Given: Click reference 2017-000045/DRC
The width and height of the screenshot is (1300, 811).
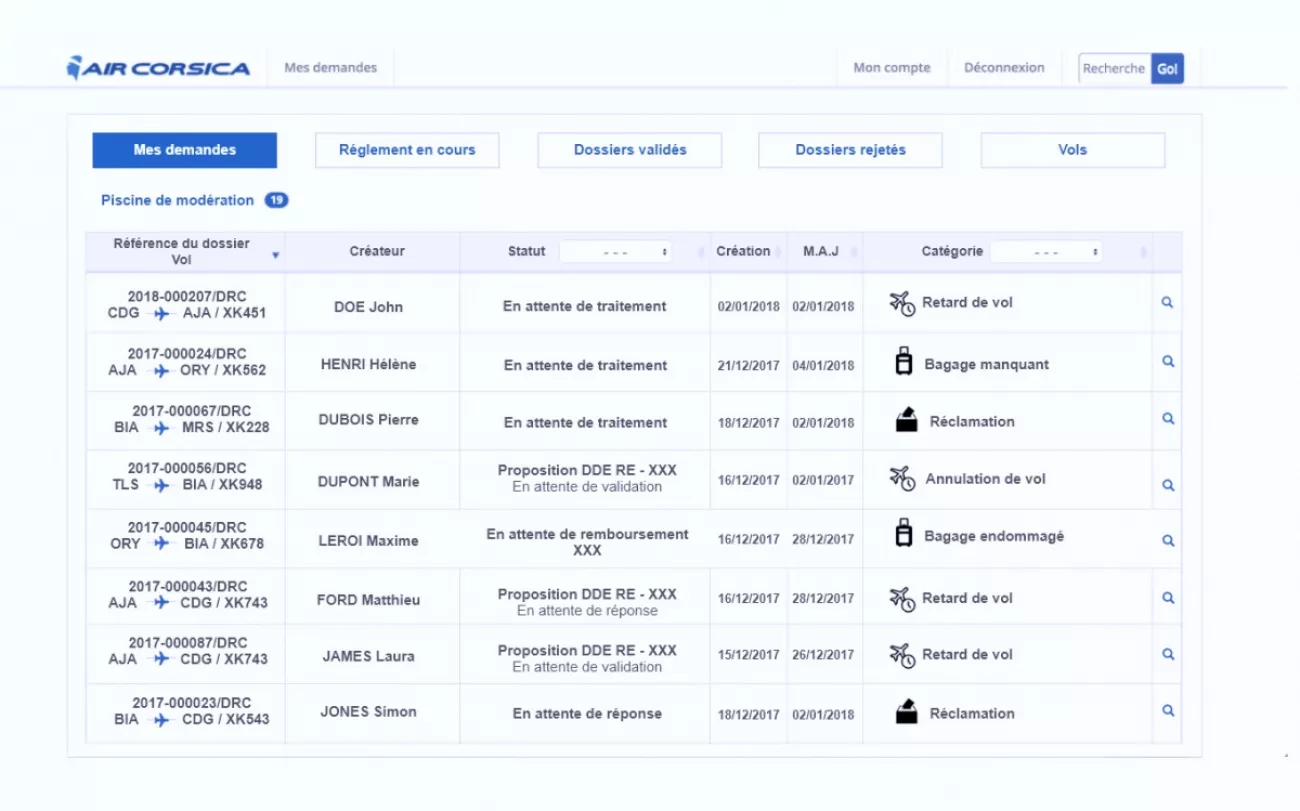Looking at the screenshot, I should click(187, 527).
